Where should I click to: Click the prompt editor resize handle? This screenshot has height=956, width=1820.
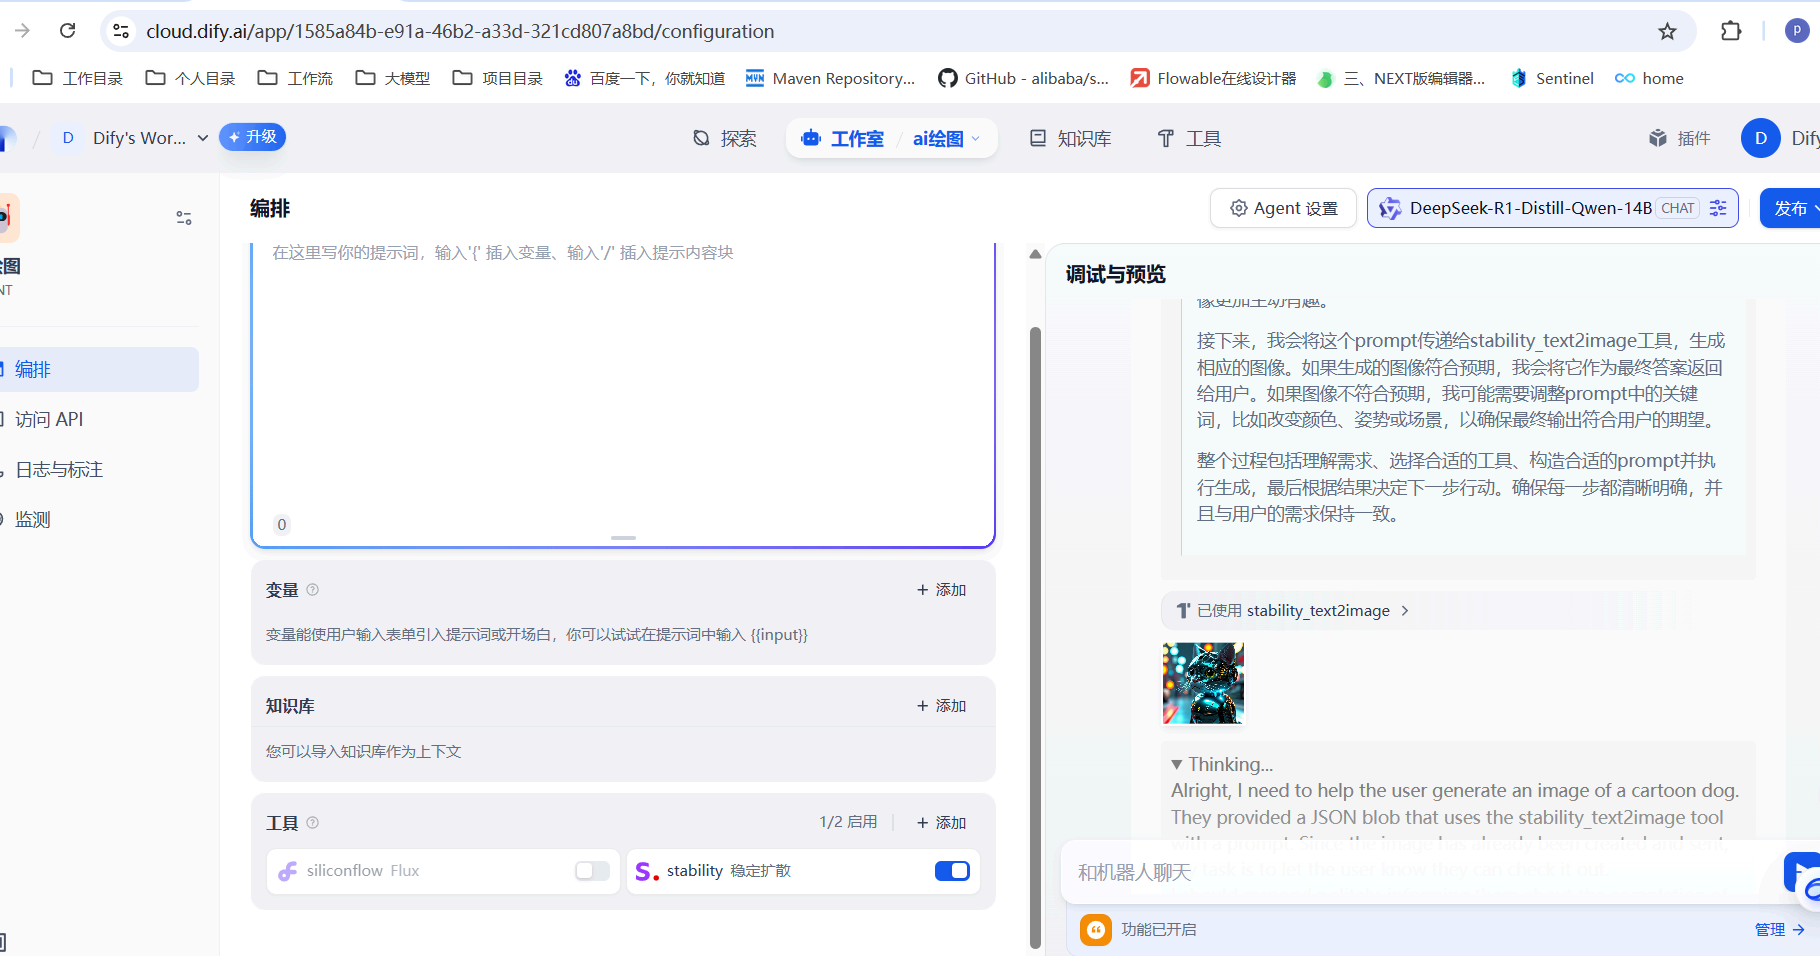coord(623,538)
